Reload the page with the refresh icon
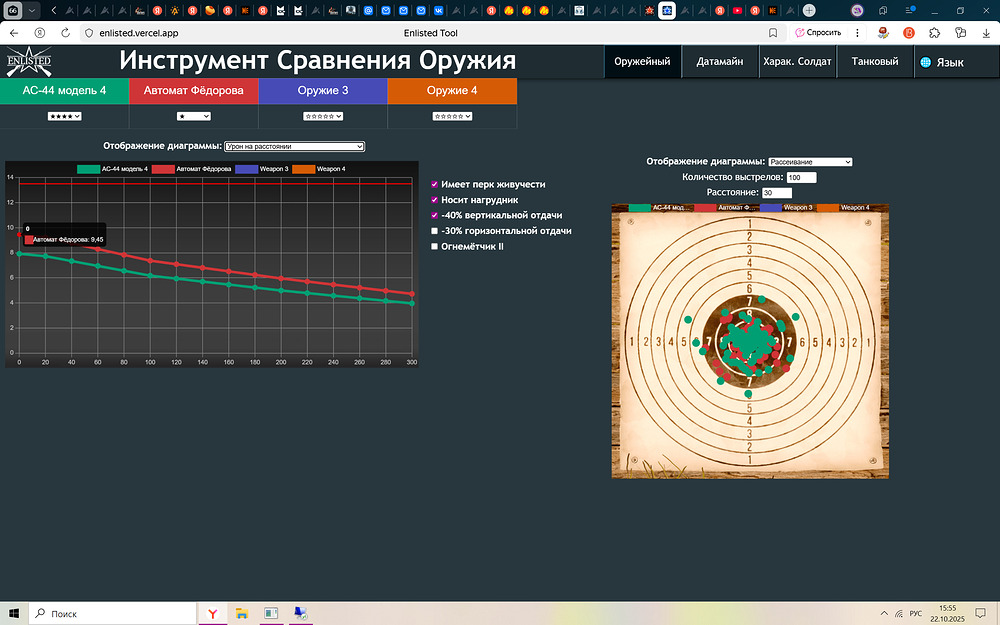The height and width of the screenshot is (625, 1000). 64,32
